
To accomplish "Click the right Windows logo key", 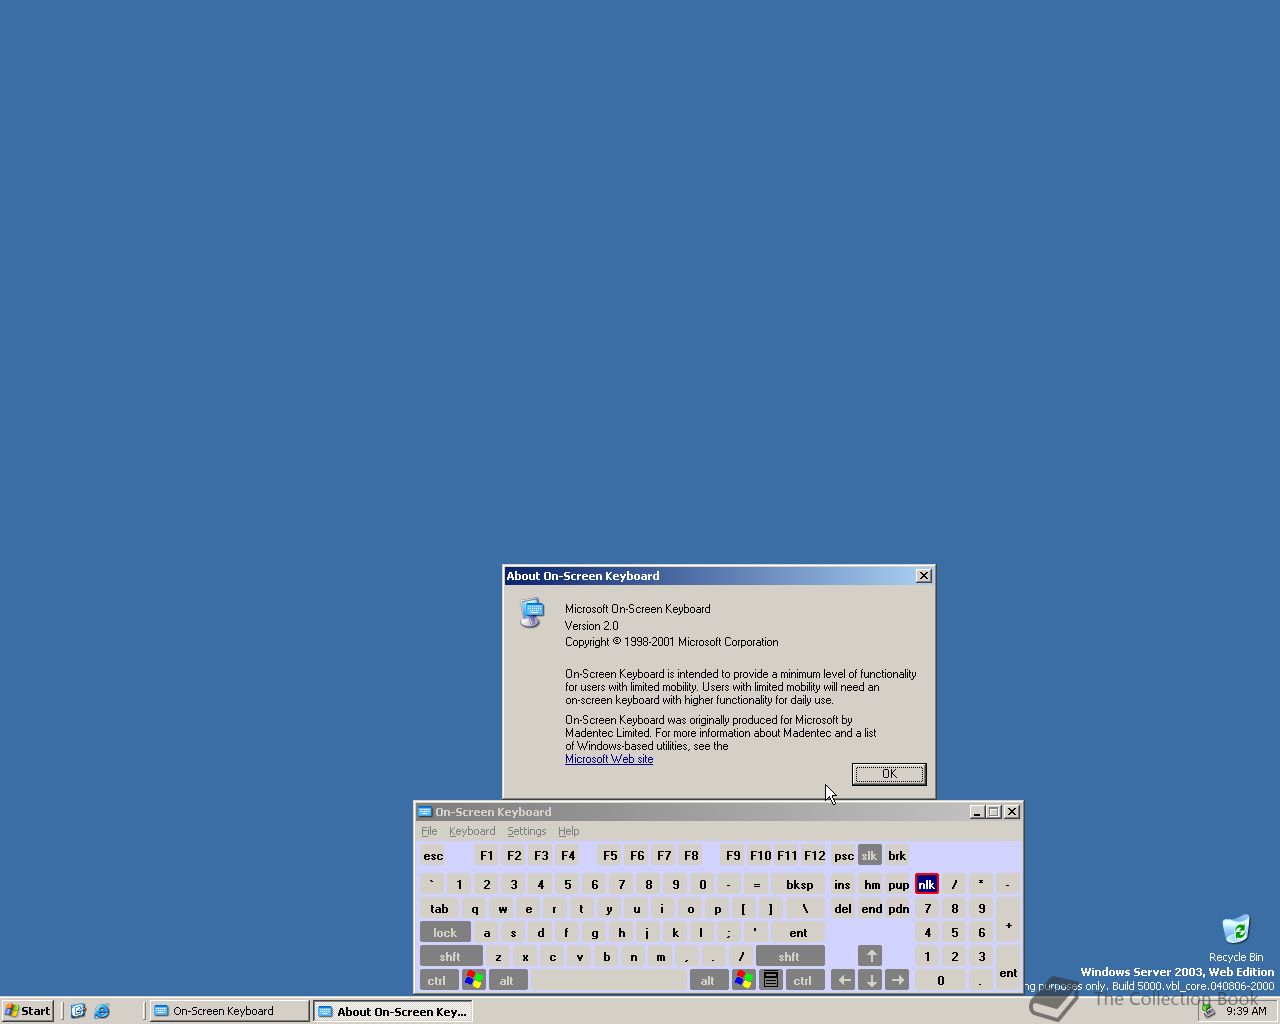I will tap(744, 980).
